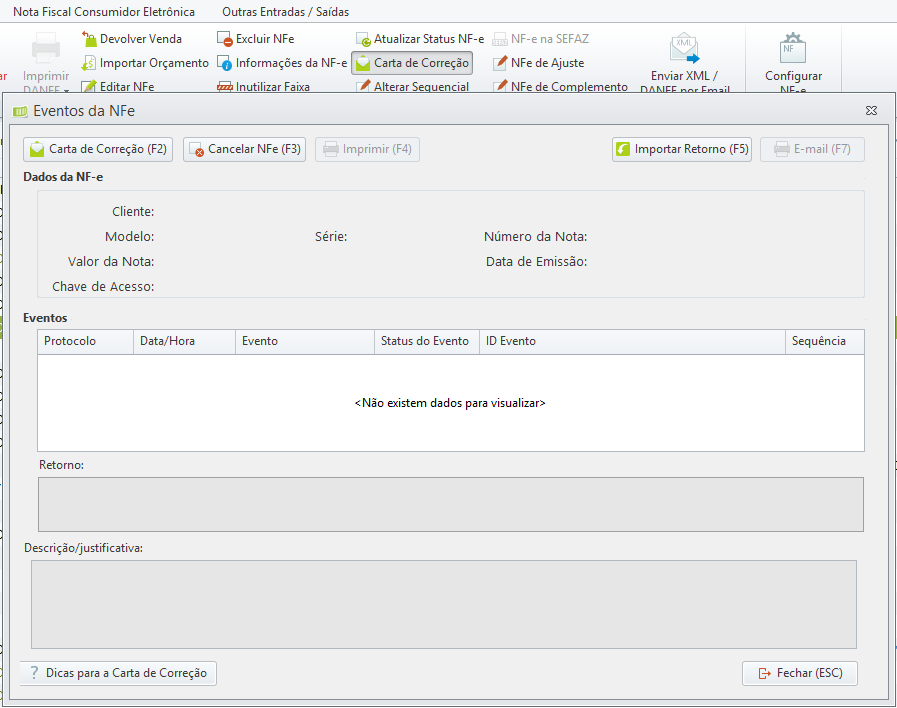The image size is (897, 708).
Task: Click the Fechar (ESC) button
Action: (800, 673)
